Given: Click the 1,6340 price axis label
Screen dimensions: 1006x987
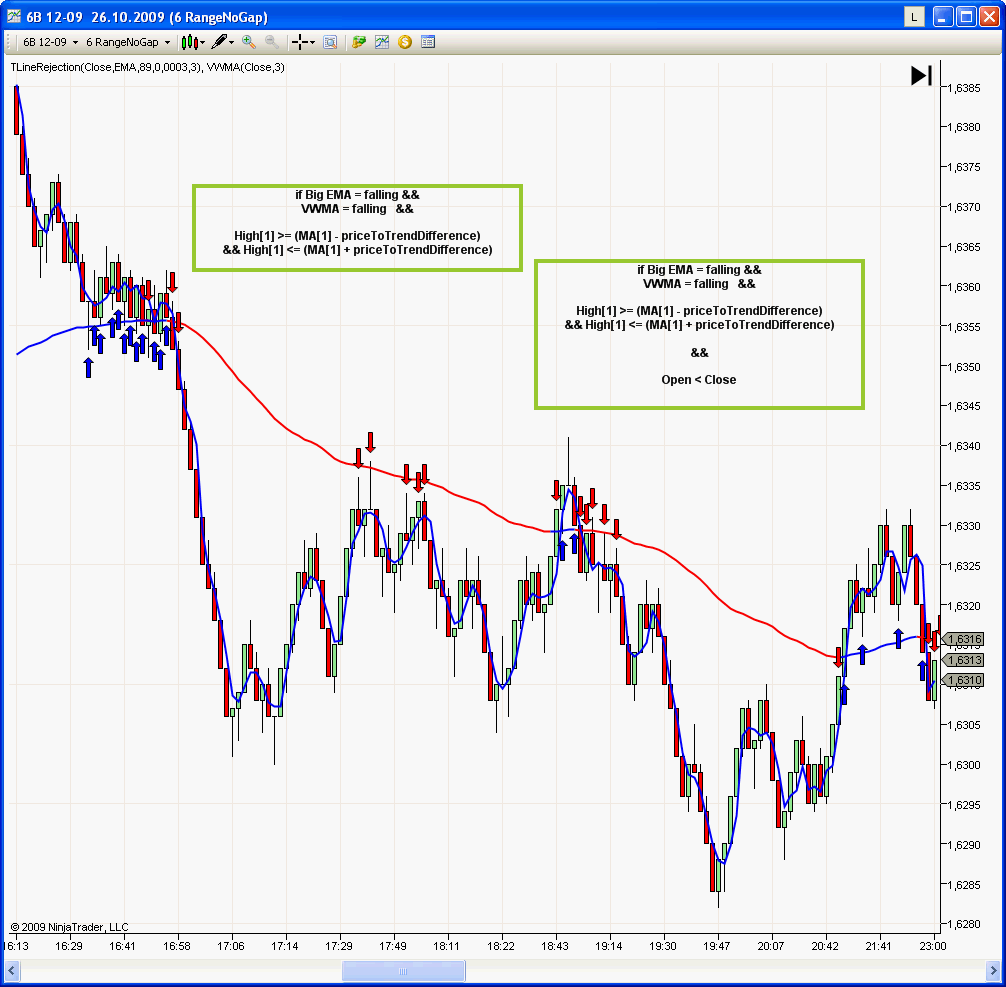Looking at the screenshot, I should coord(964,446).
